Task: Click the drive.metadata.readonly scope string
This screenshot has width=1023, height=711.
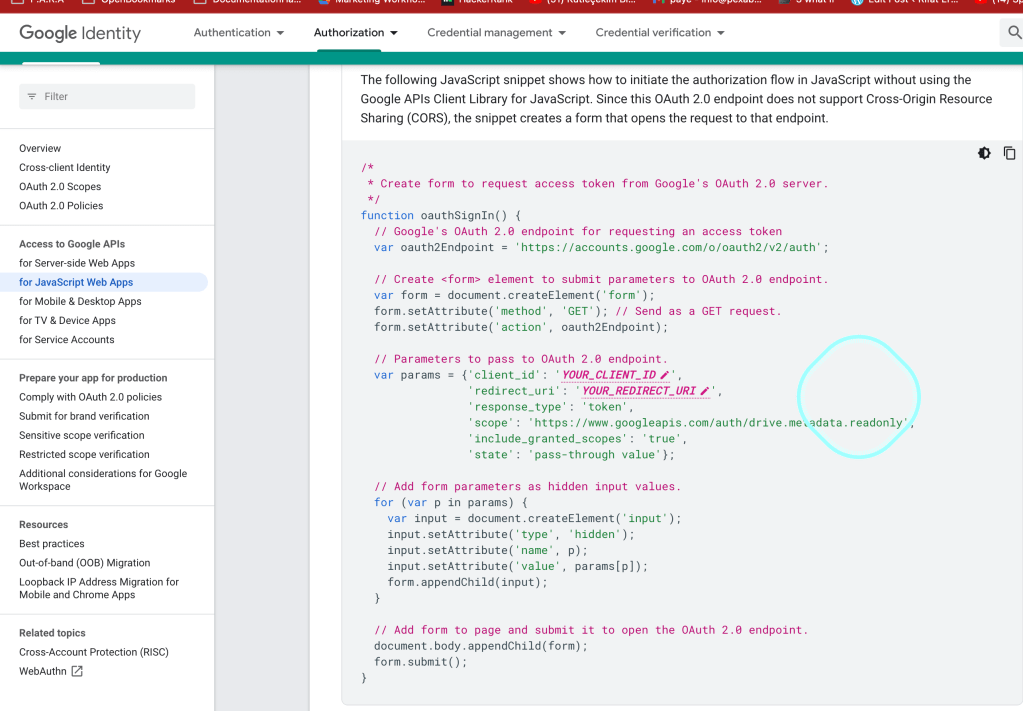Action: [x=718, y=423]
